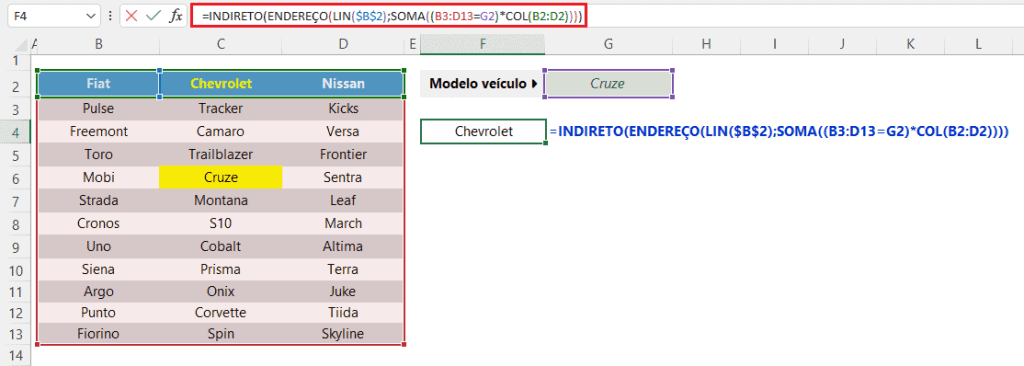Select row 13 header

click(x=16, y=334)
